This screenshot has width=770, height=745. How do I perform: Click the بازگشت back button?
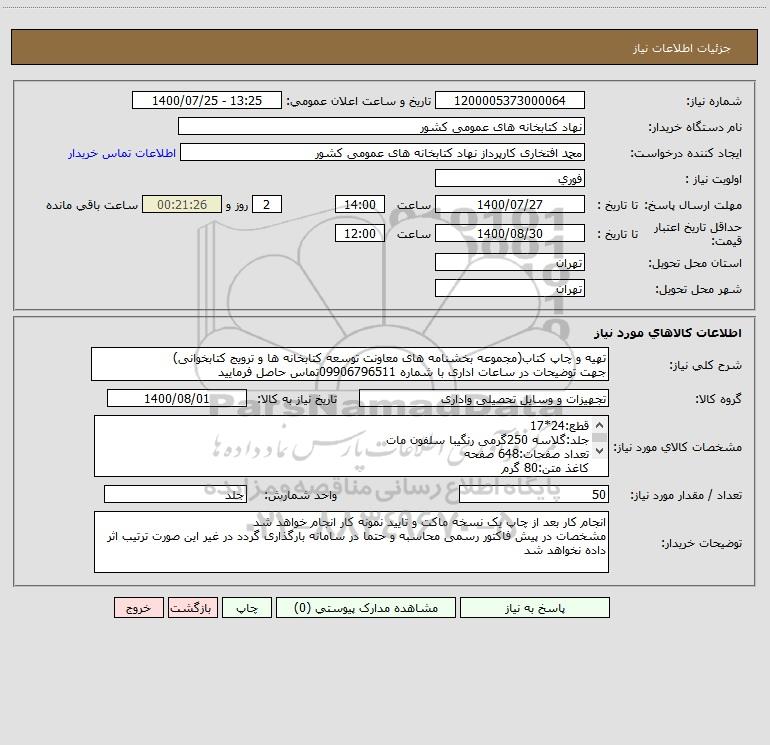click(x=192, y=607)
